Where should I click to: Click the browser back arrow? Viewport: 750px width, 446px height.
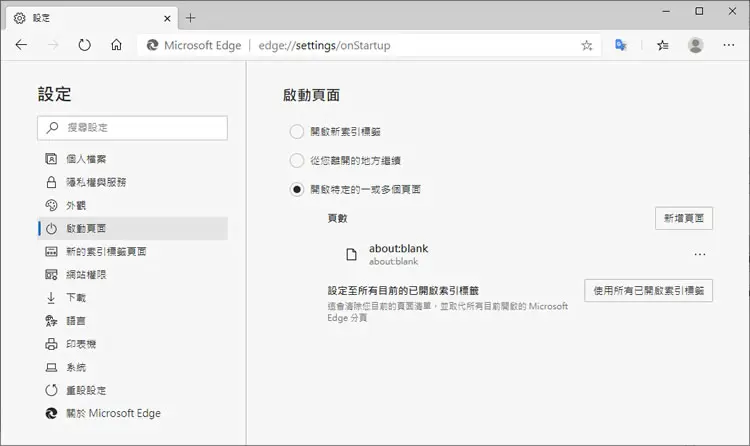(x=22, y=45)
